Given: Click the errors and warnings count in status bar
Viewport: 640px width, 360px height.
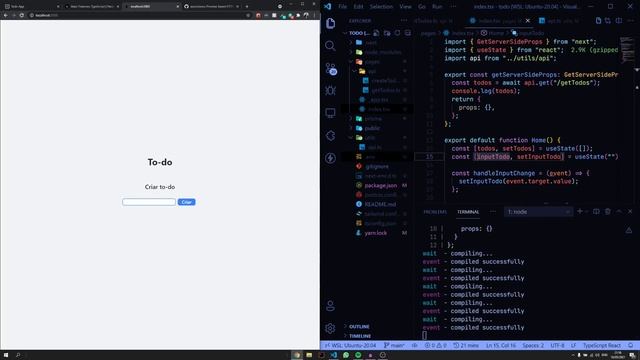Looking at the screenshot, I should pyautogui.click(x=435, y=345).
